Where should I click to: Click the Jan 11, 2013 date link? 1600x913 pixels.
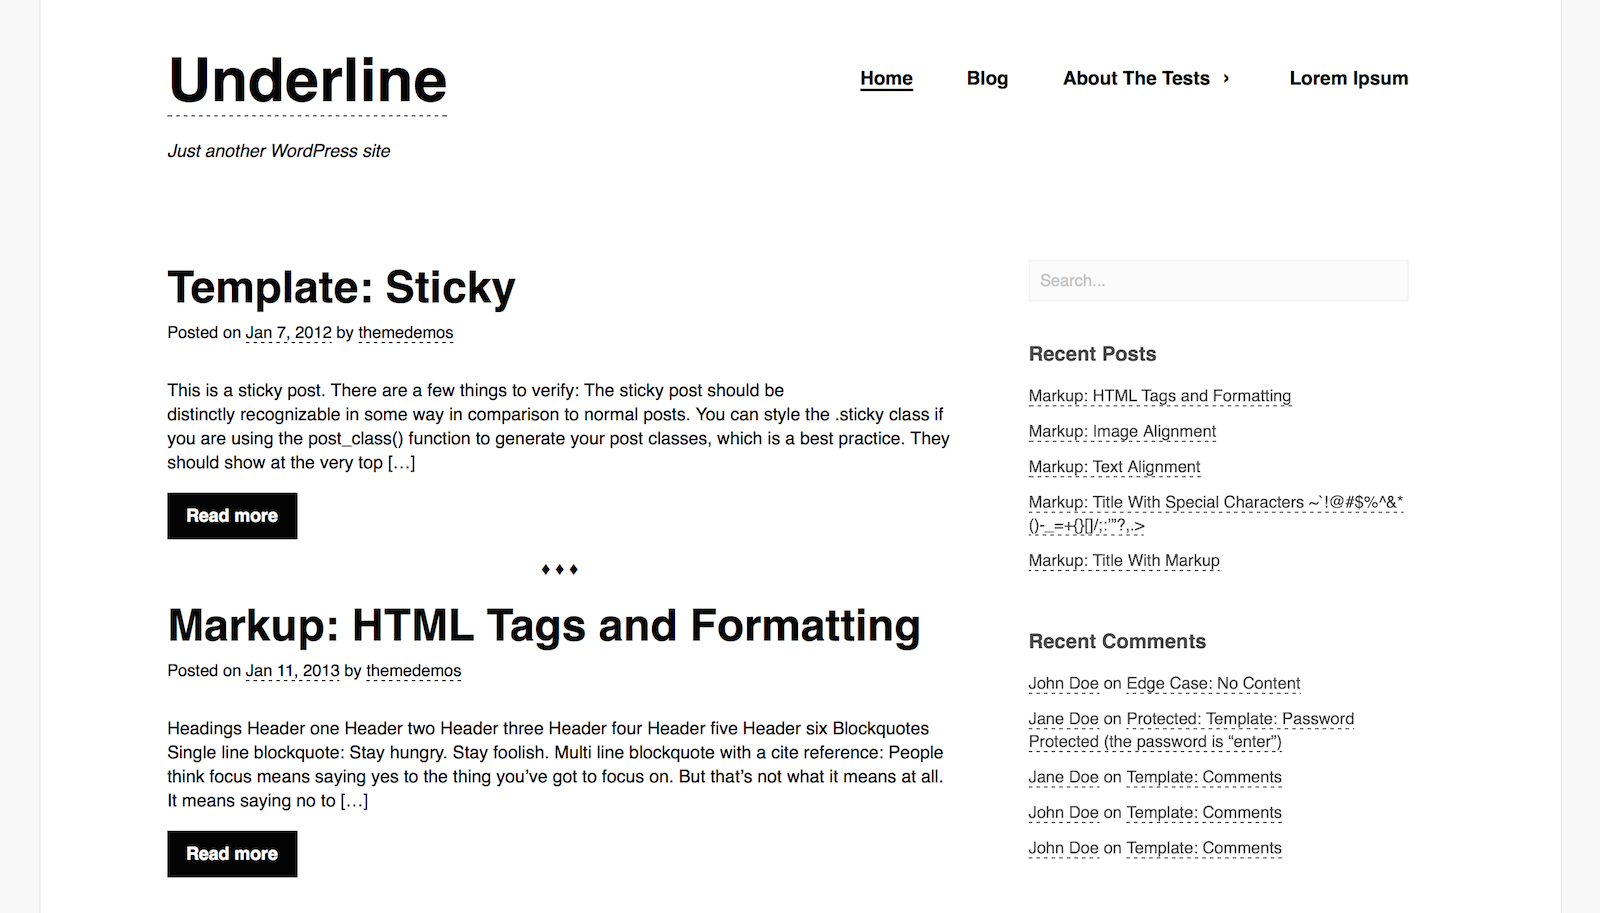coord(292,671)
